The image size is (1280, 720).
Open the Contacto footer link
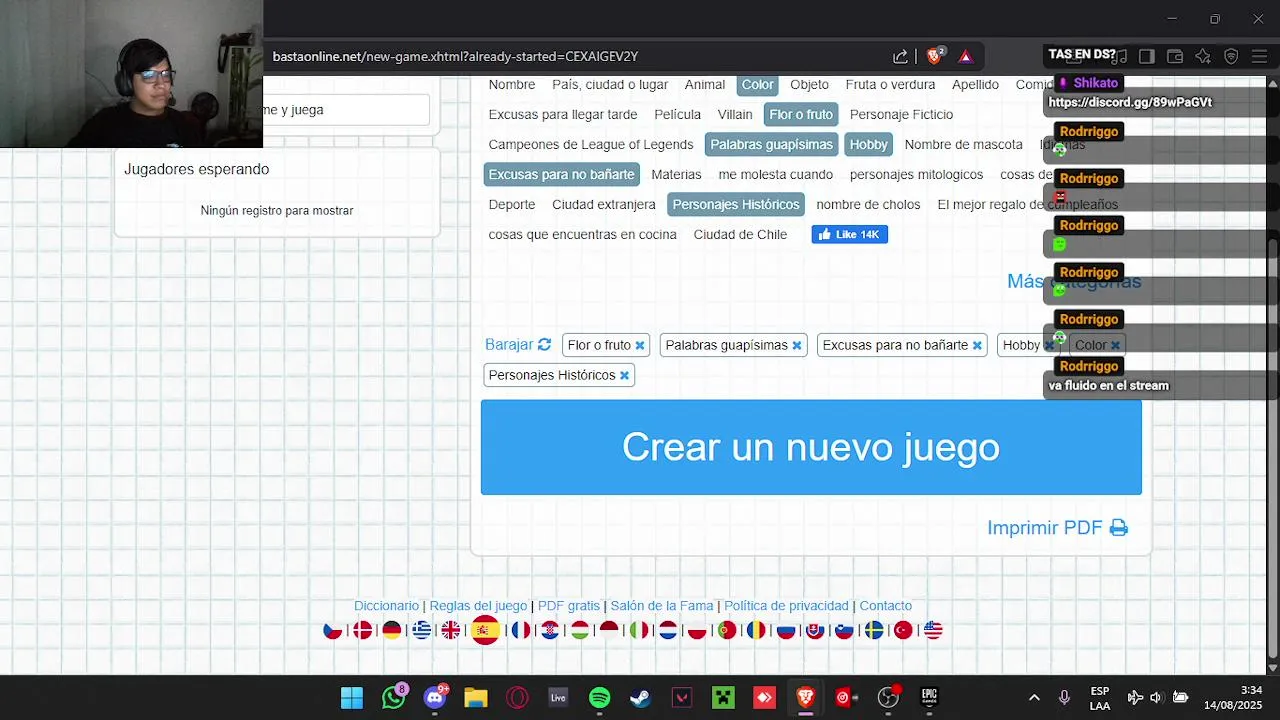(886, 606)
